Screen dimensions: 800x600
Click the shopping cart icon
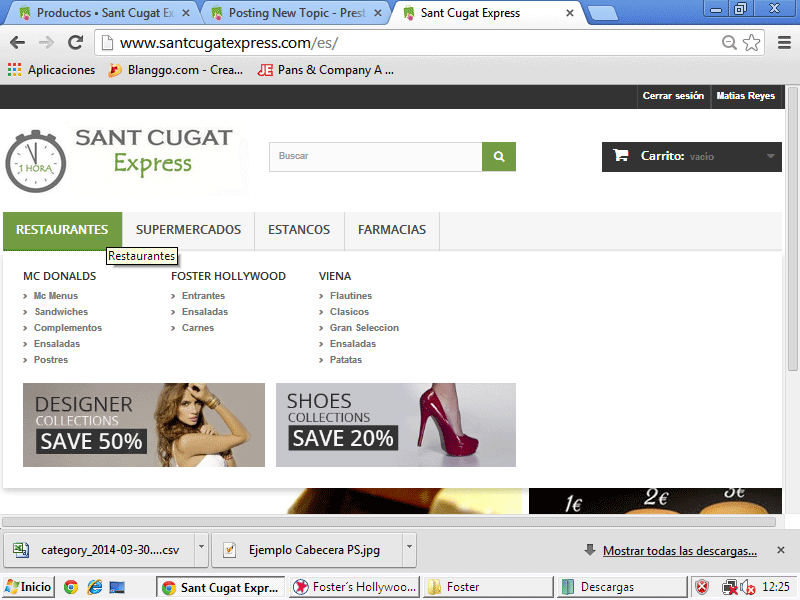(620, 155)
